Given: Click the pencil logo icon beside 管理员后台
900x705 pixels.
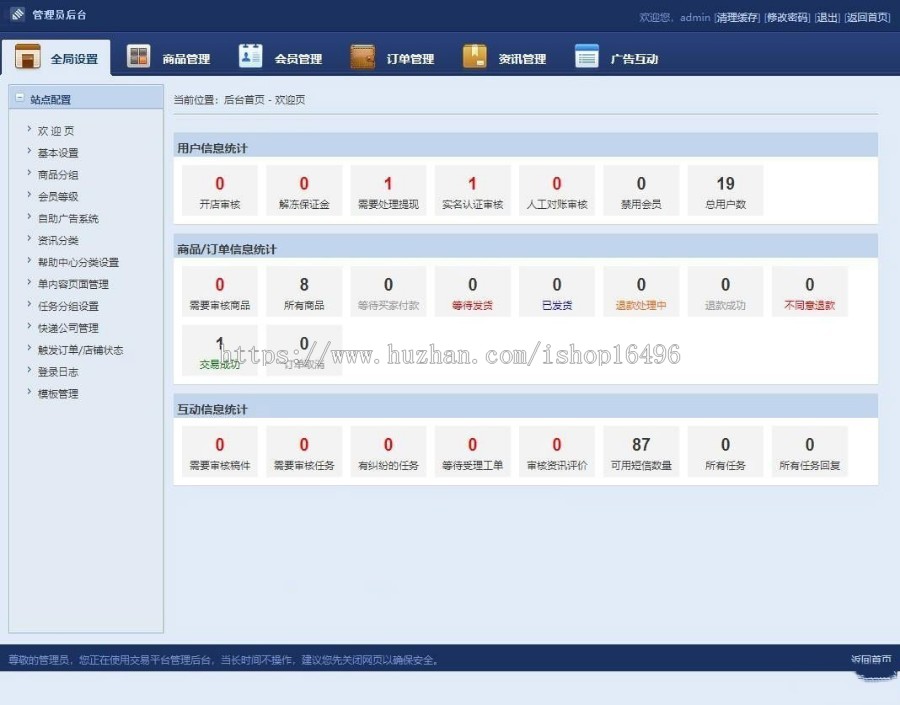Looking at the screenshot, I should tap(17, 15).
